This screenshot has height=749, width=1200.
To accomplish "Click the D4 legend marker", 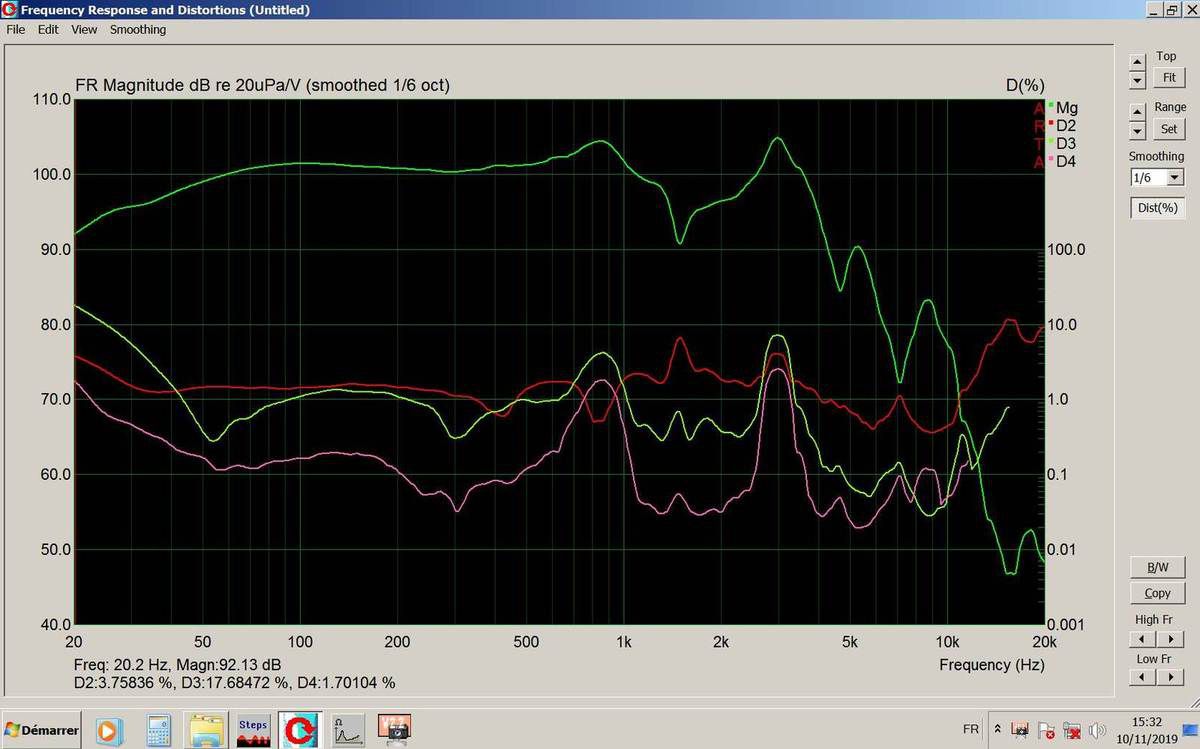I will pyautogui.click(x=1051, y=159).
